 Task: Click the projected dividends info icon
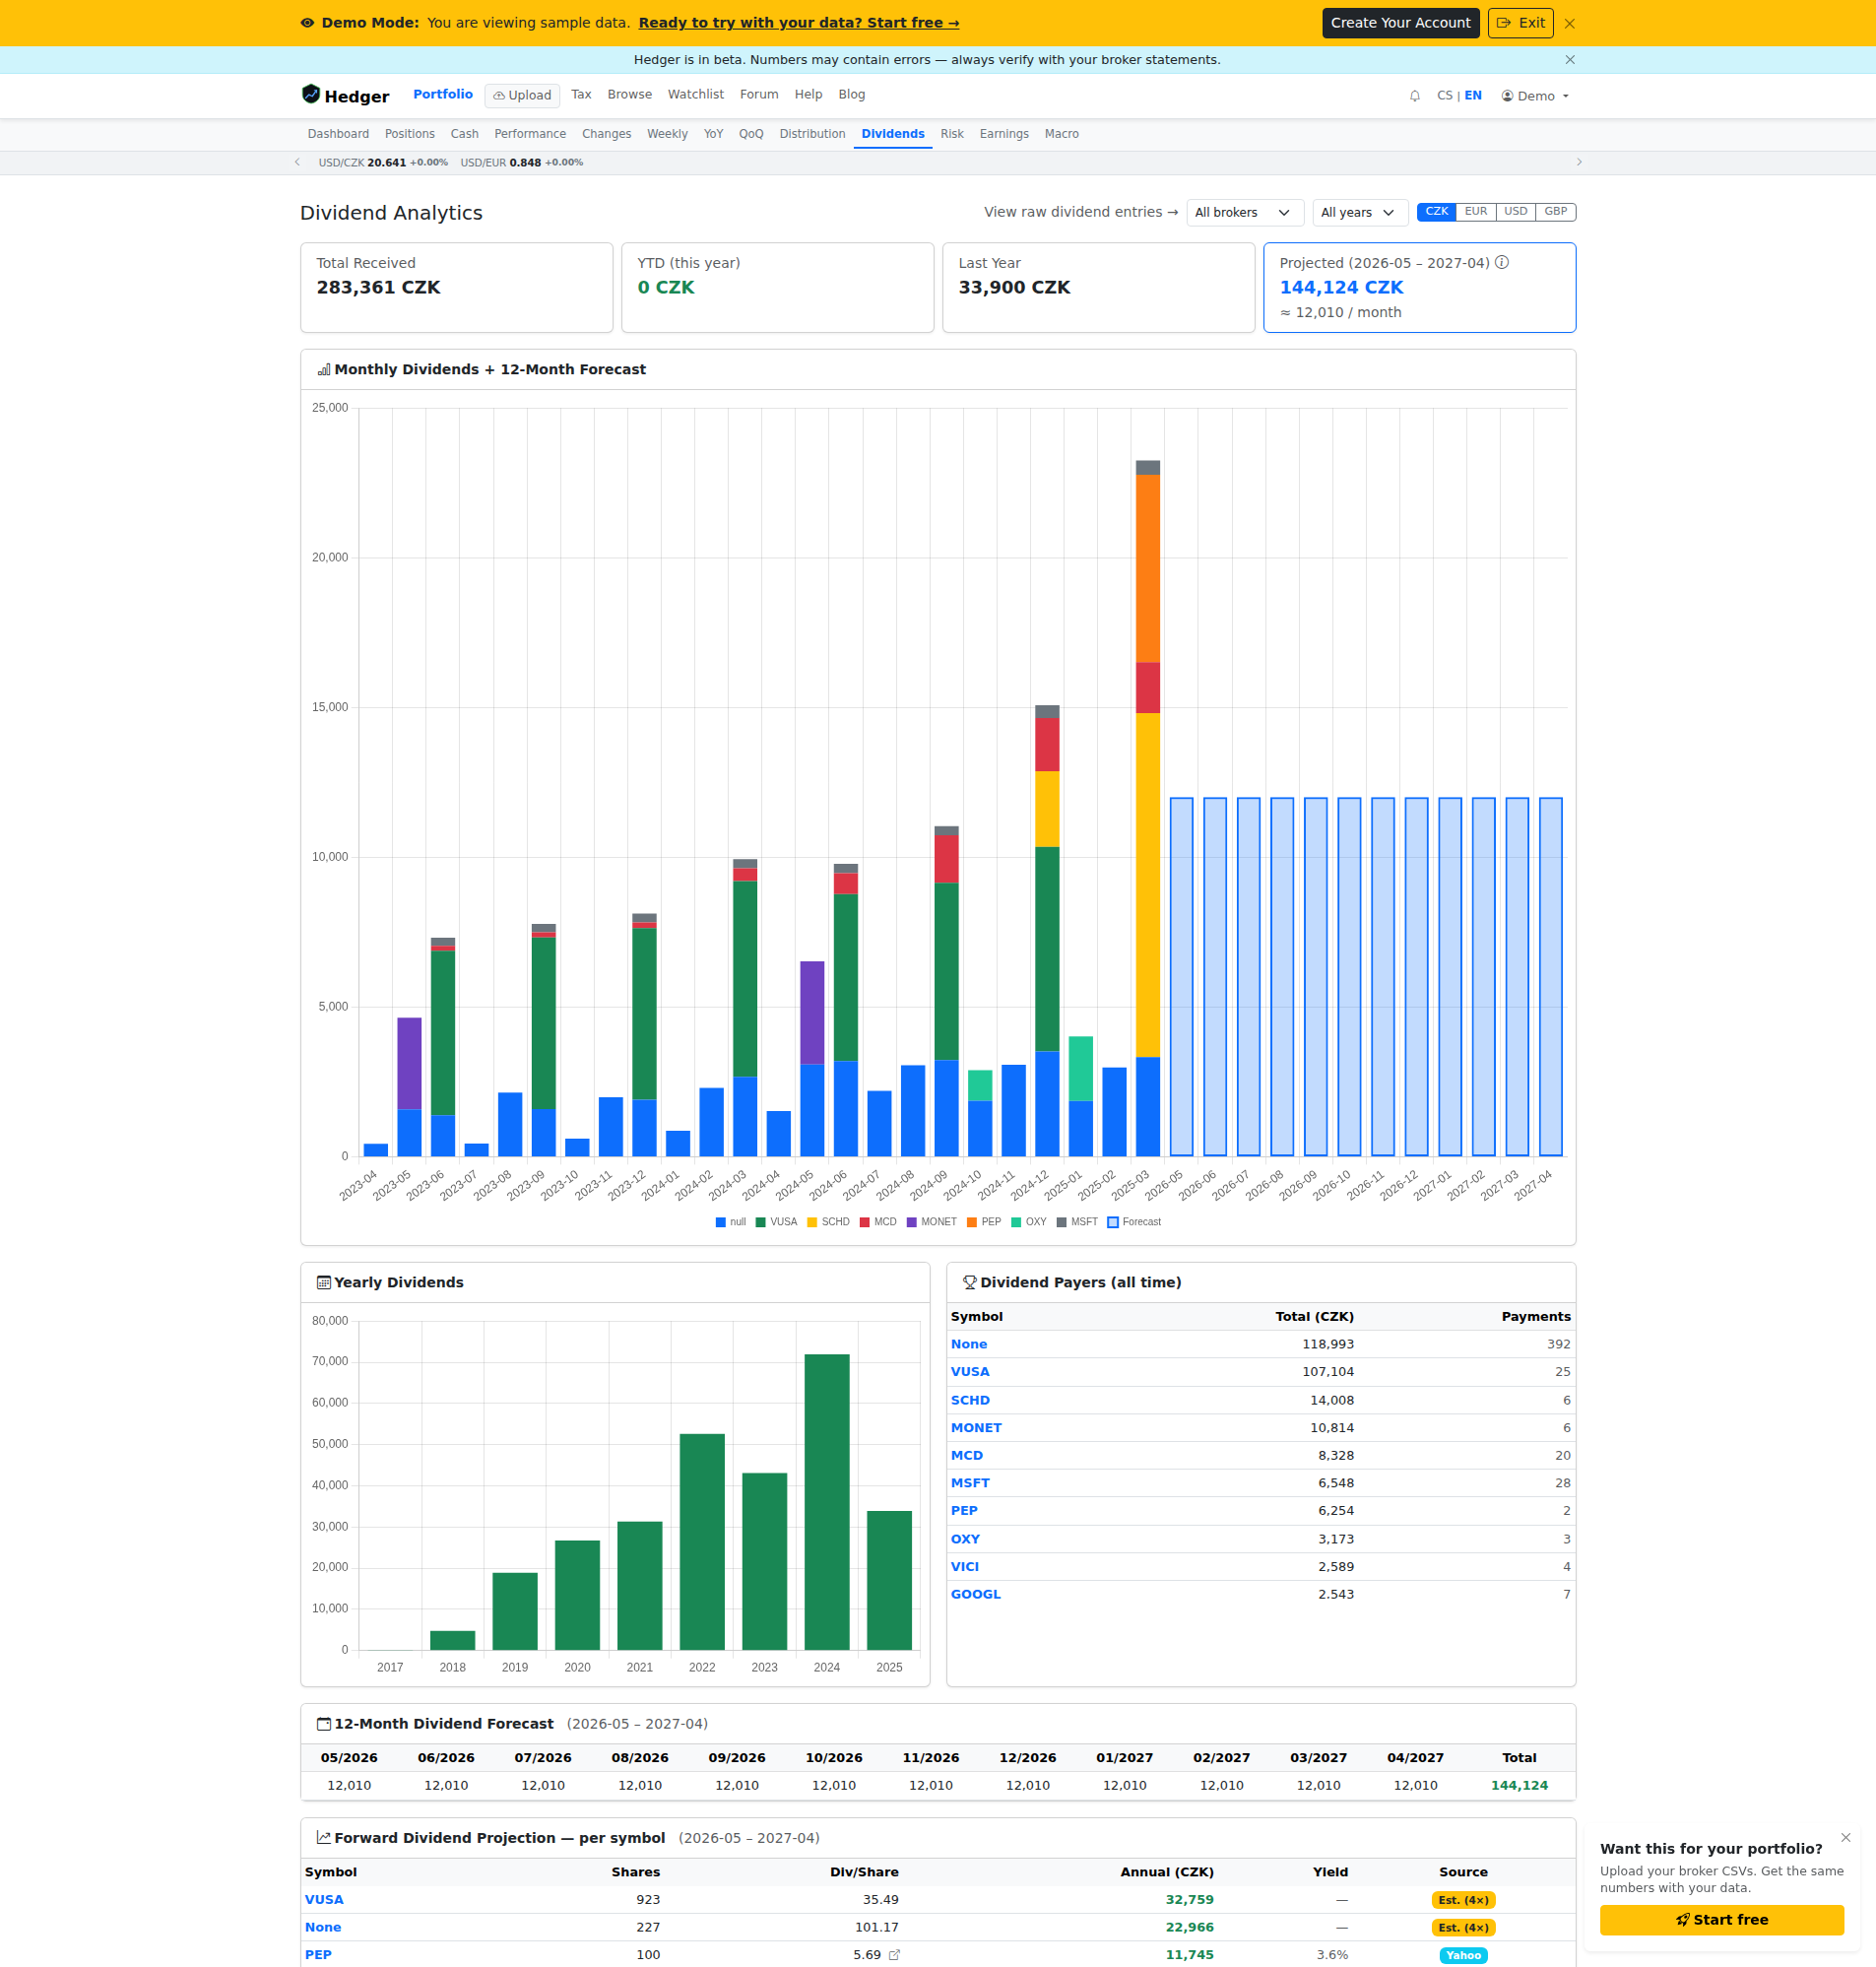pos(1502,263)
